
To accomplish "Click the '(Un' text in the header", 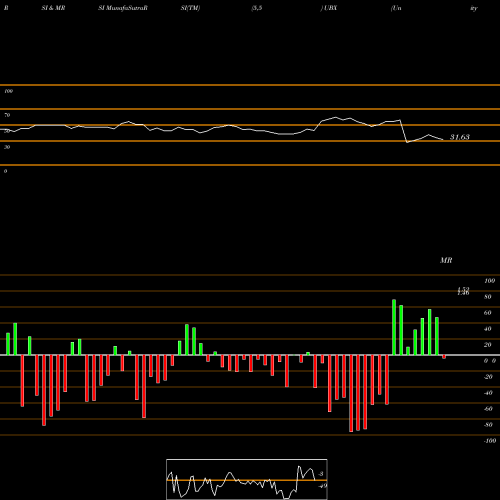I will click(x=396, y=8).
